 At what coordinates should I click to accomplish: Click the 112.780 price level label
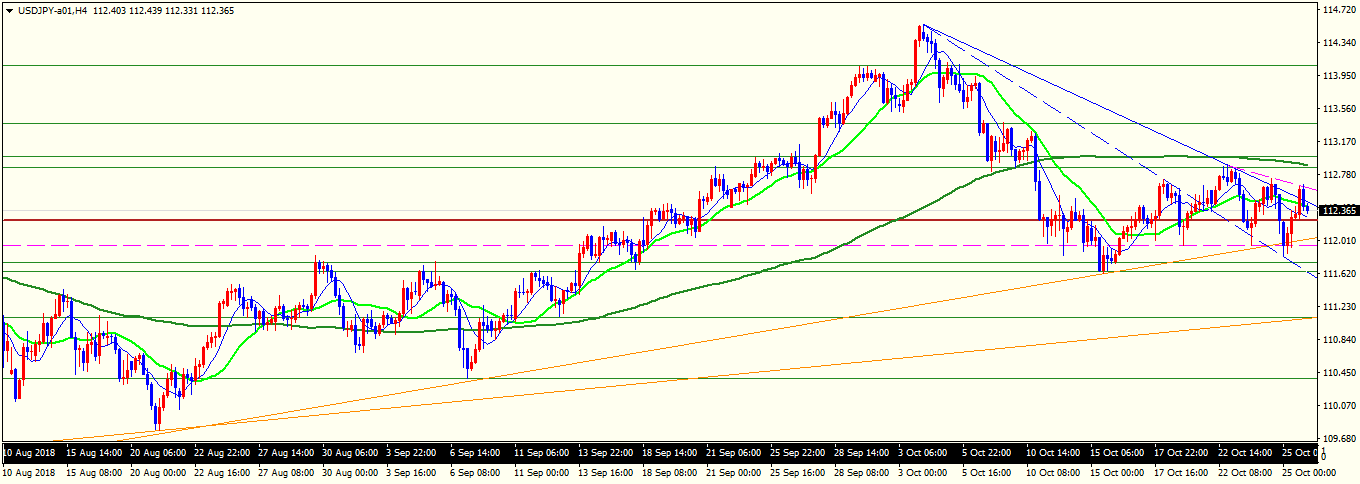click(x=1338, y=175)
